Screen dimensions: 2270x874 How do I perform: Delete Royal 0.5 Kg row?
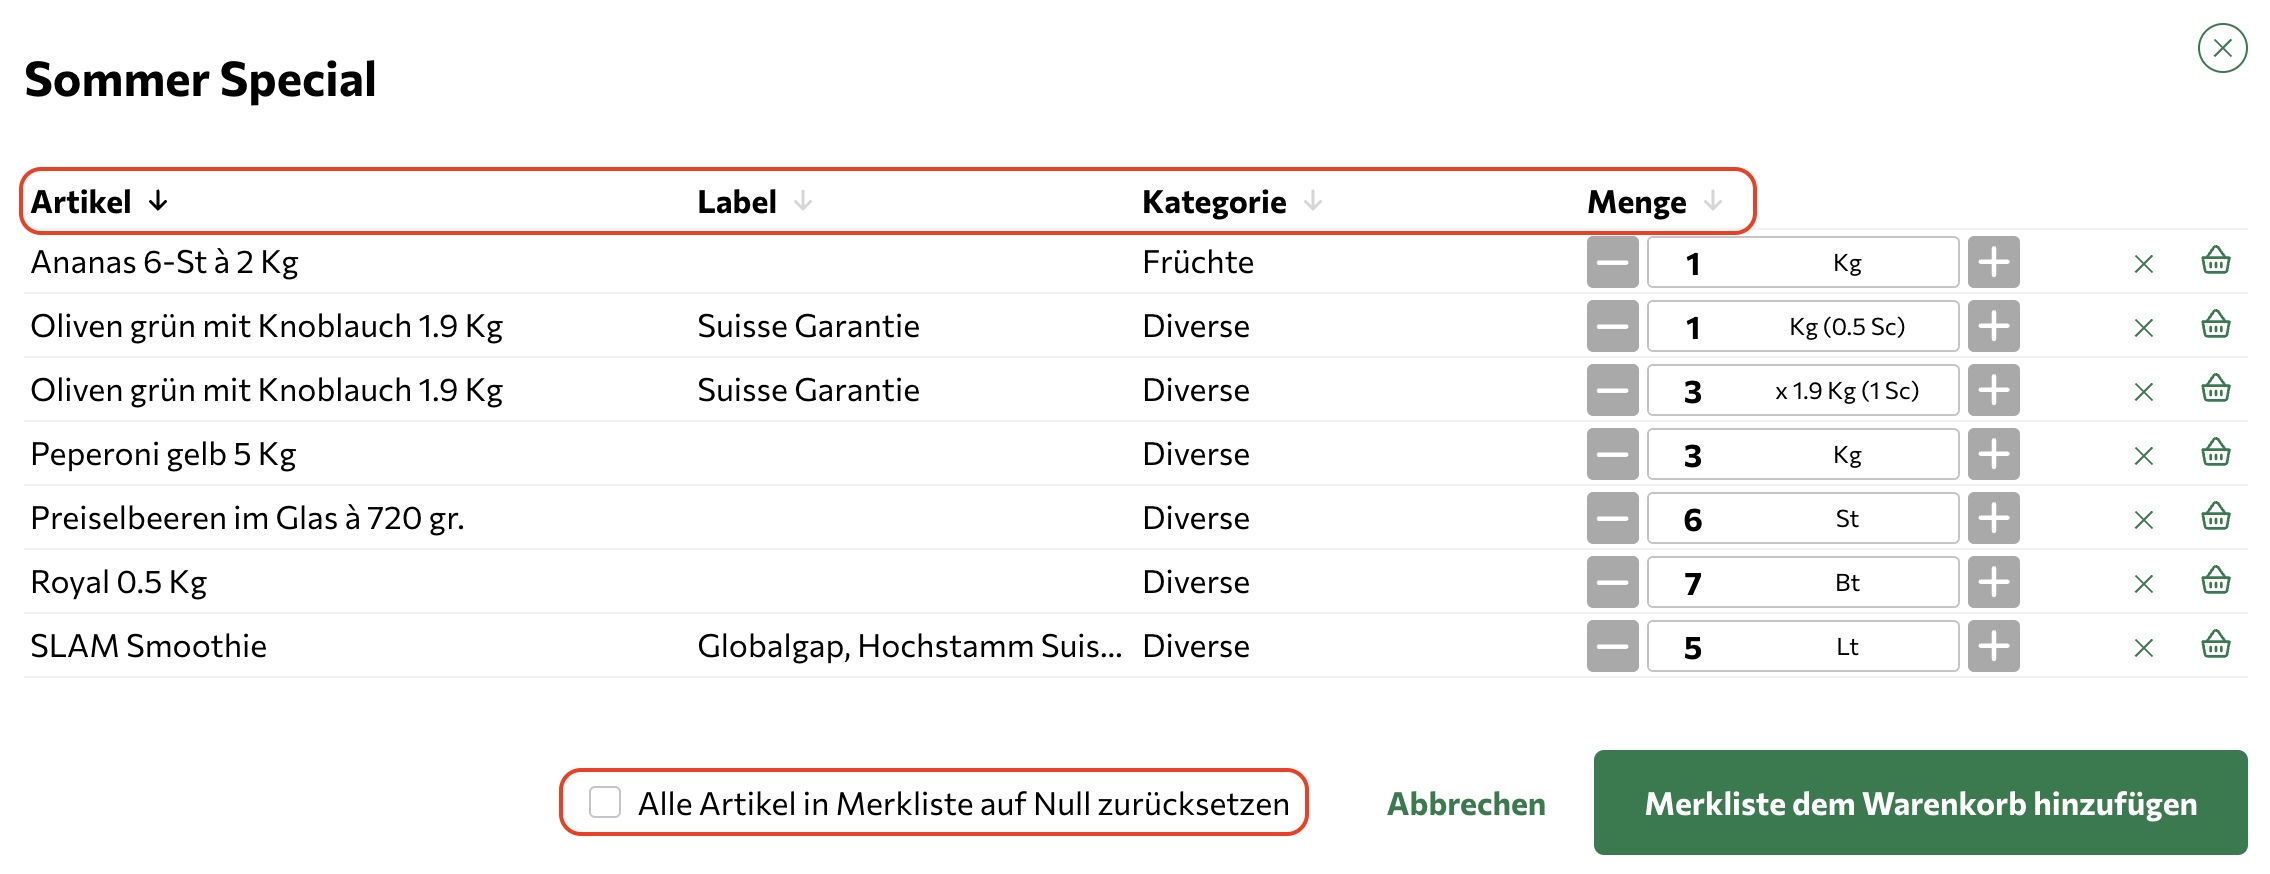(2143, 584)
